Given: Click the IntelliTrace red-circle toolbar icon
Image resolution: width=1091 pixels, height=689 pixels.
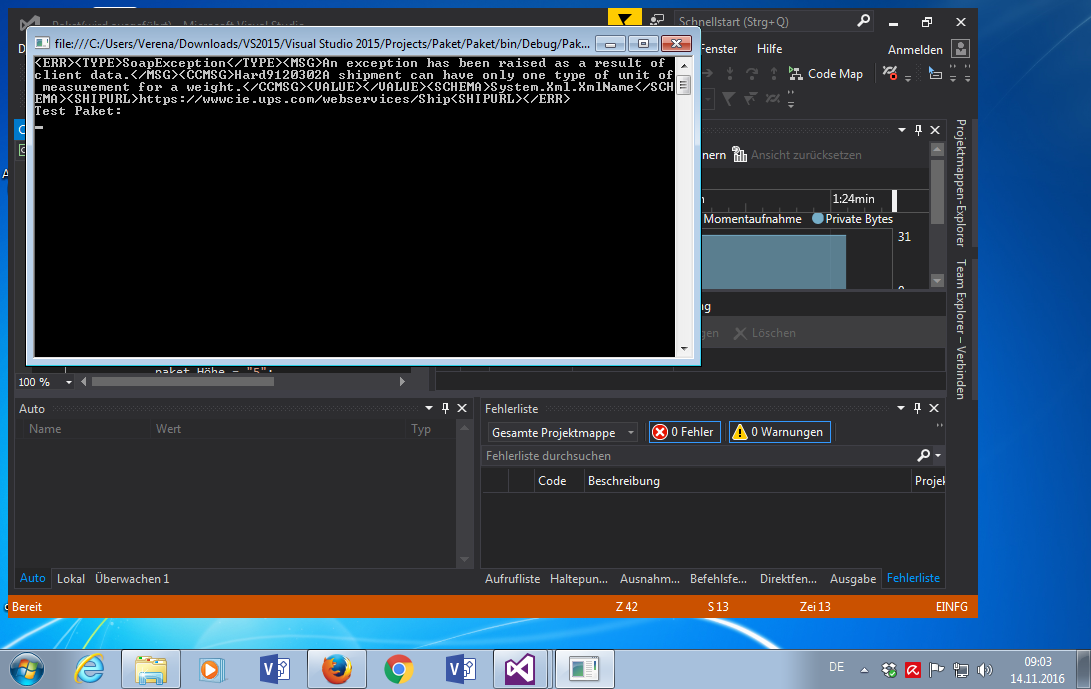Looking at the screenshot, I should click(x=890, y=73).
